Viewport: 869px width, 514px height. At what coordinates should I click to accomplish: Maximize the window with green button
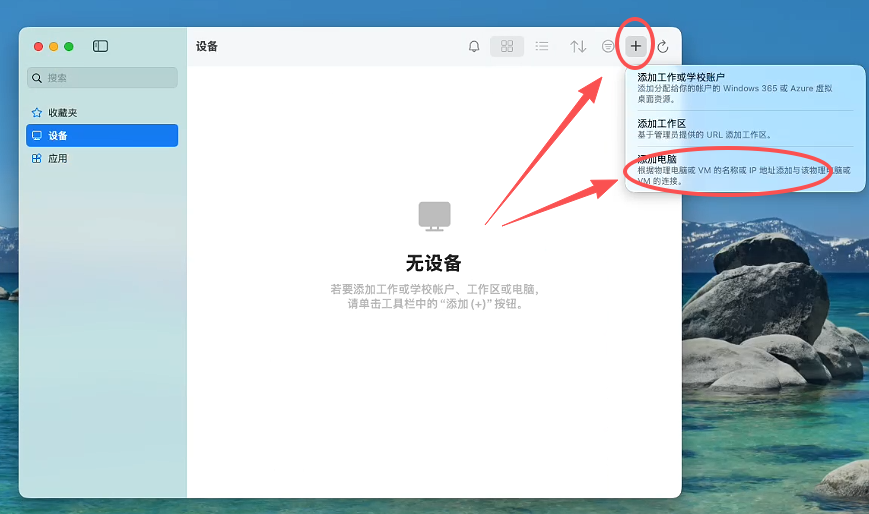(x=69, y=46)
